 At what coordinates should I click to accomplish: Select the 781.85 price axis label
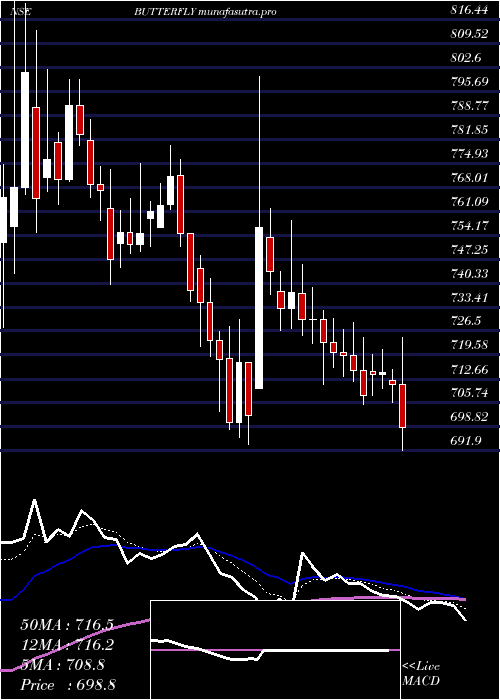tap(469, 130)
